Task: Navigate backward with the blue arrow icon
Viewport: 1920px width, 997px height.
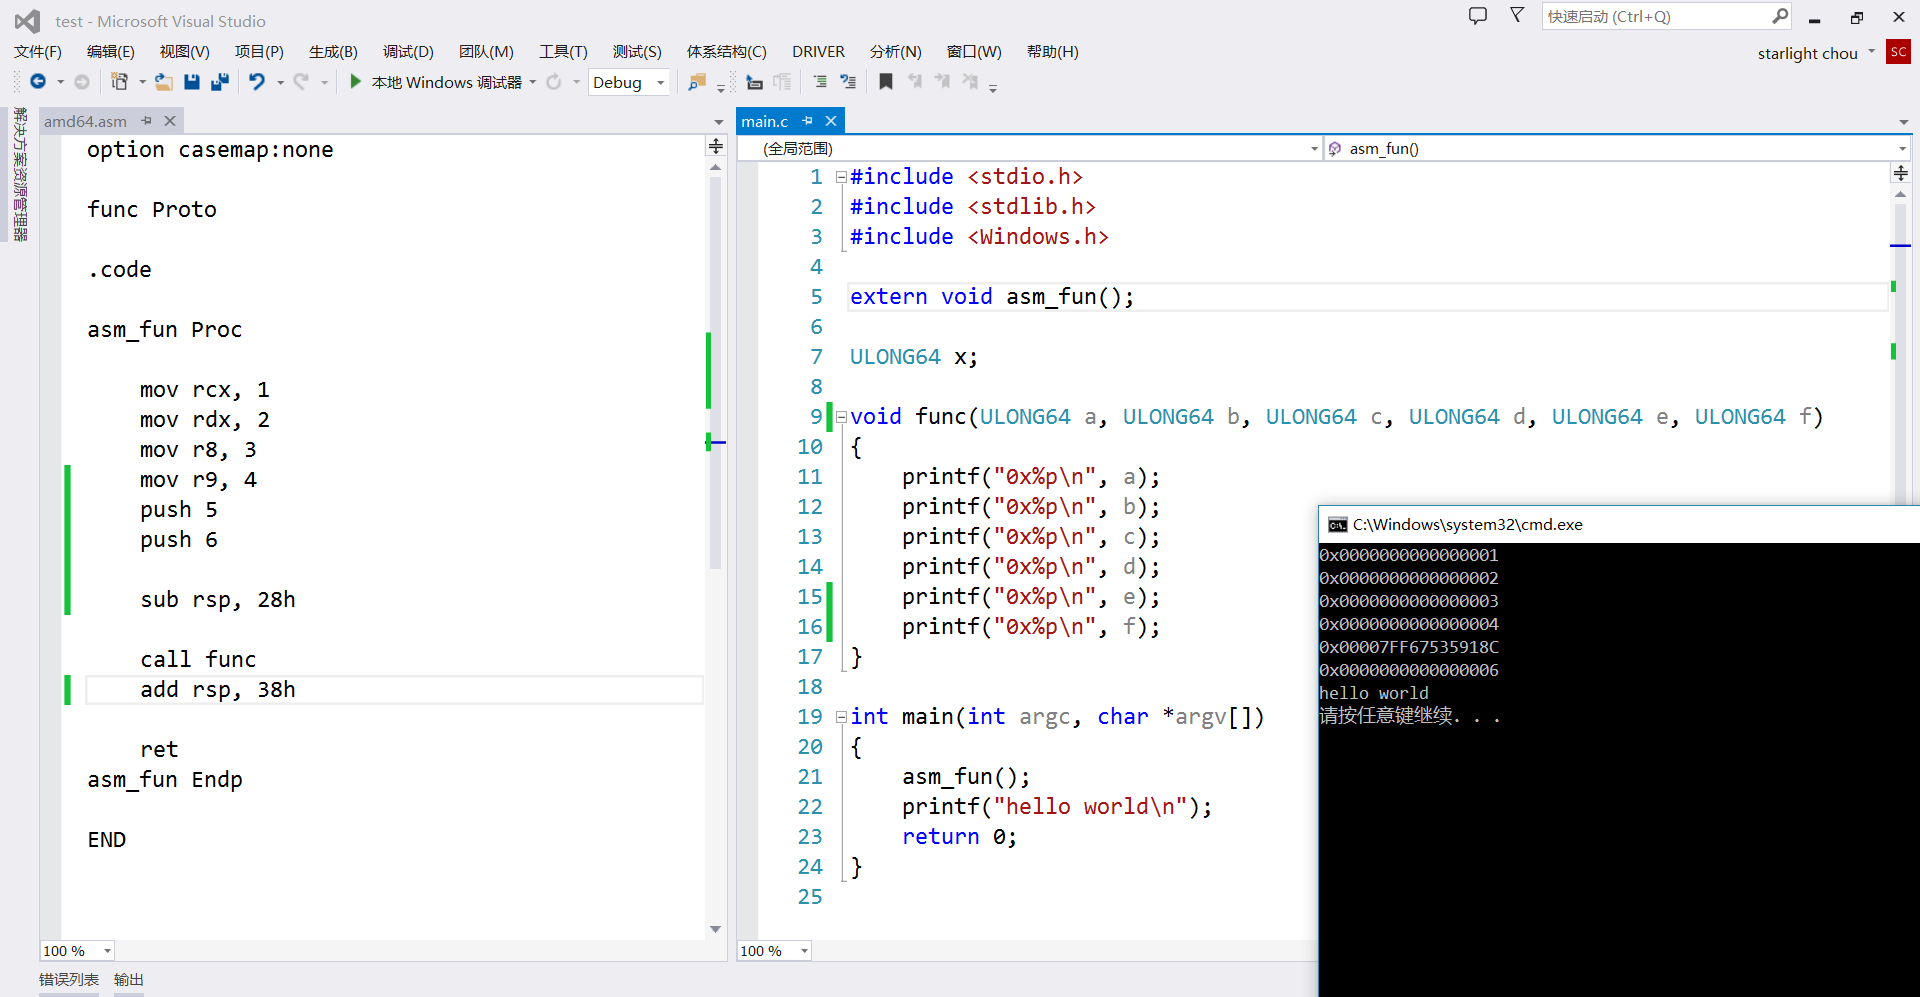Action: pos(38,82)
